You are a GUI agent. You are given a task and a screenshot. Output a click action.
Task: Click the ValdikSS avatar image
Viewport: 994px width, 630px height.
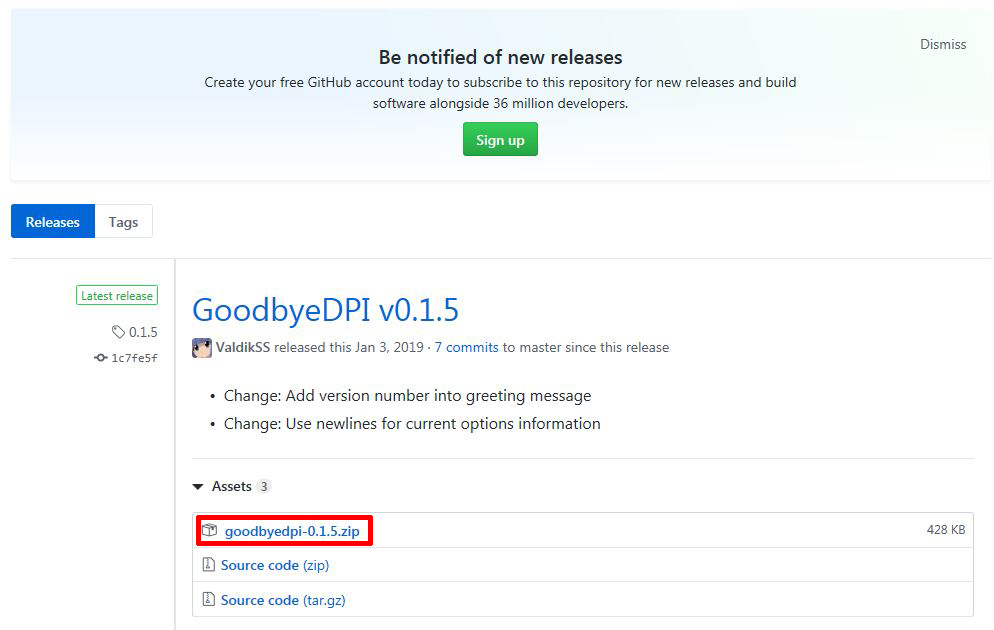(202, 348)
